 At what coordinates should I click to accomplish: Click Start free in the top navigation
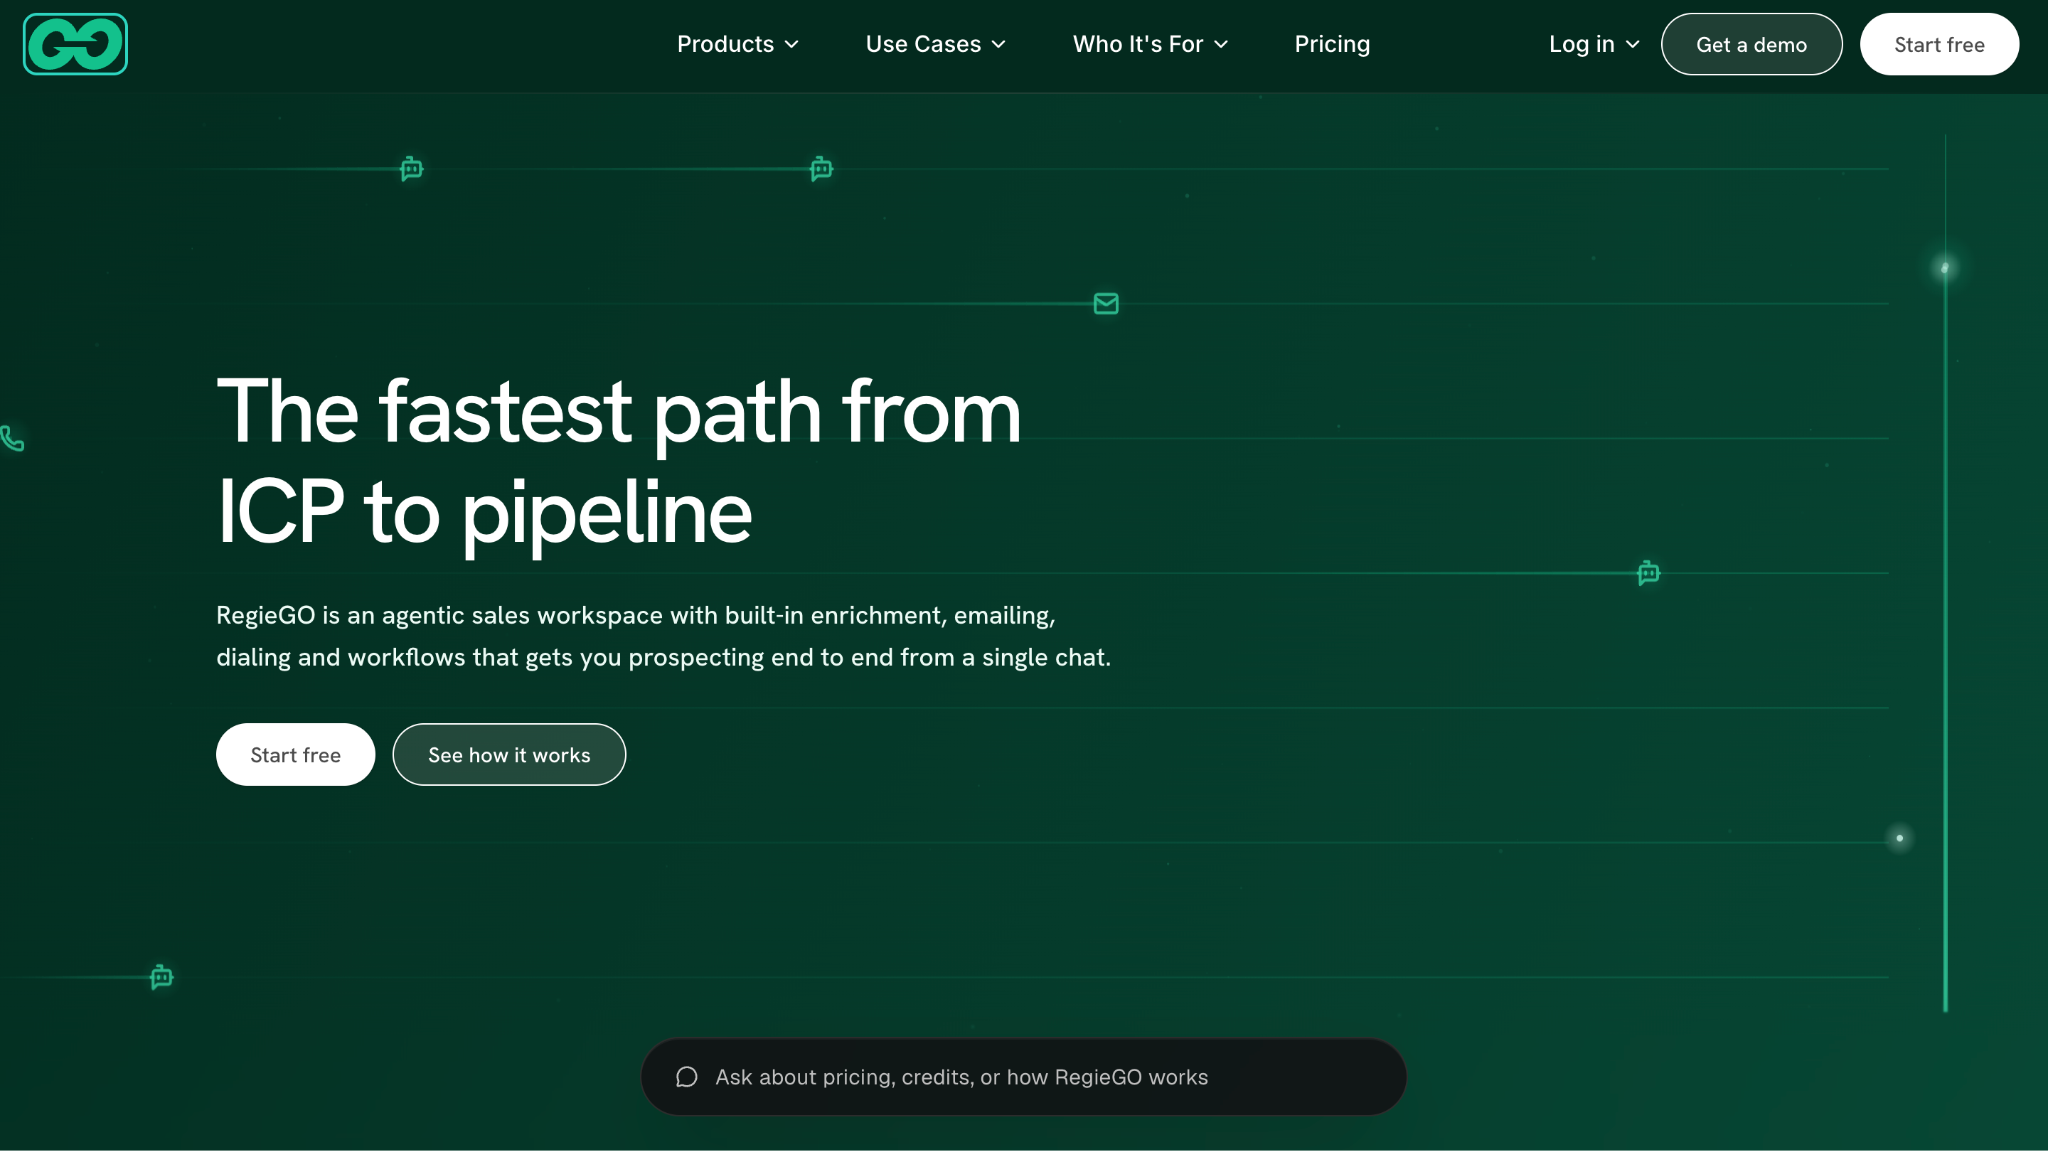[1939, 44]
